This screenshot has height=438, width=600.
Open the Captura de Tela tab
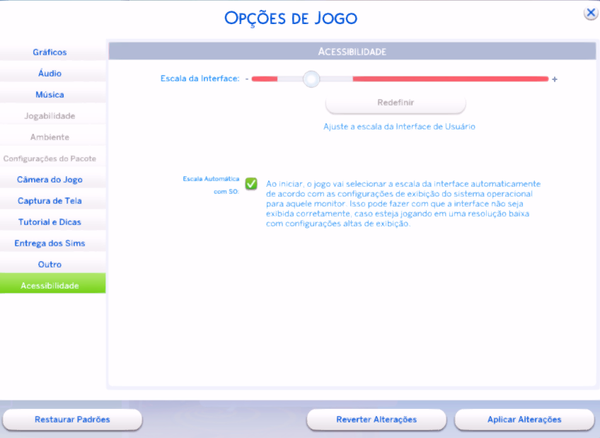(x=50, y=201)
